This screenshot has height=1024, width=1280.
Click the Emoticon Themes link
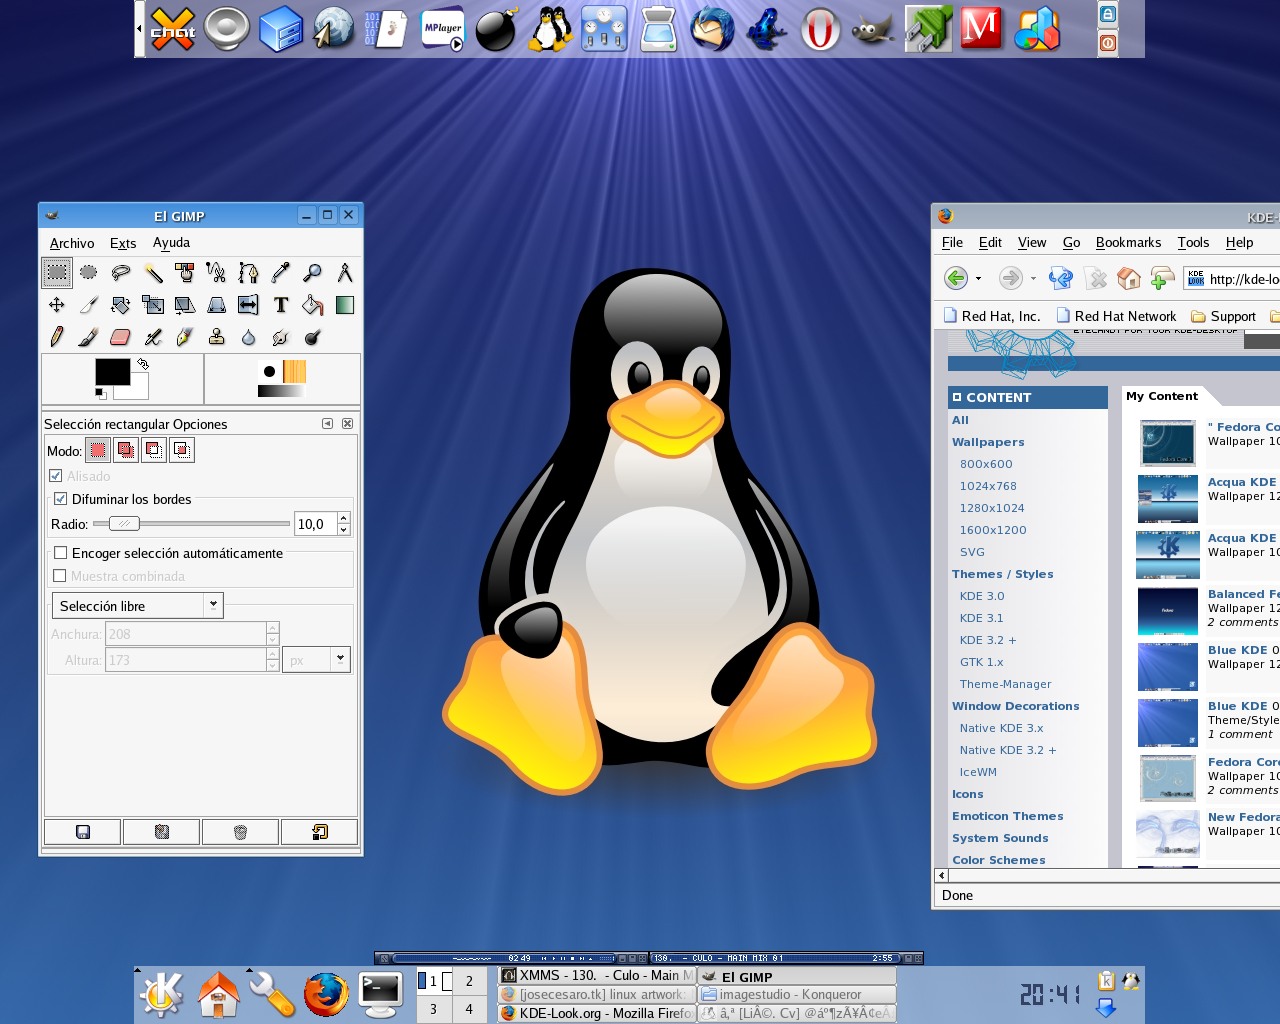pos(1007,816)
